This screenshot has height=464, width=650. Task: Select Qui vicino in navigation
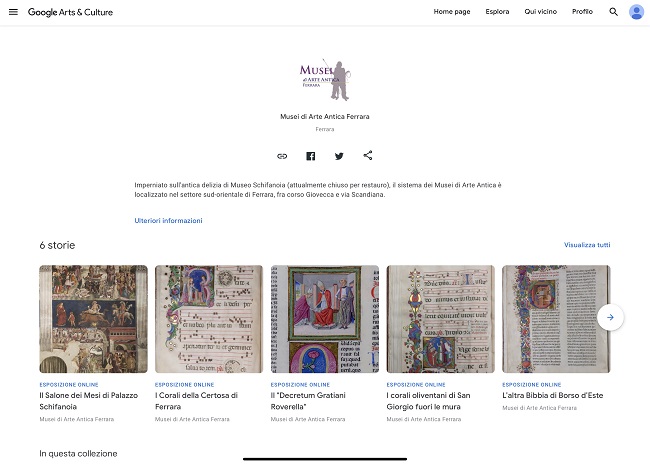(x=541, y=12)
